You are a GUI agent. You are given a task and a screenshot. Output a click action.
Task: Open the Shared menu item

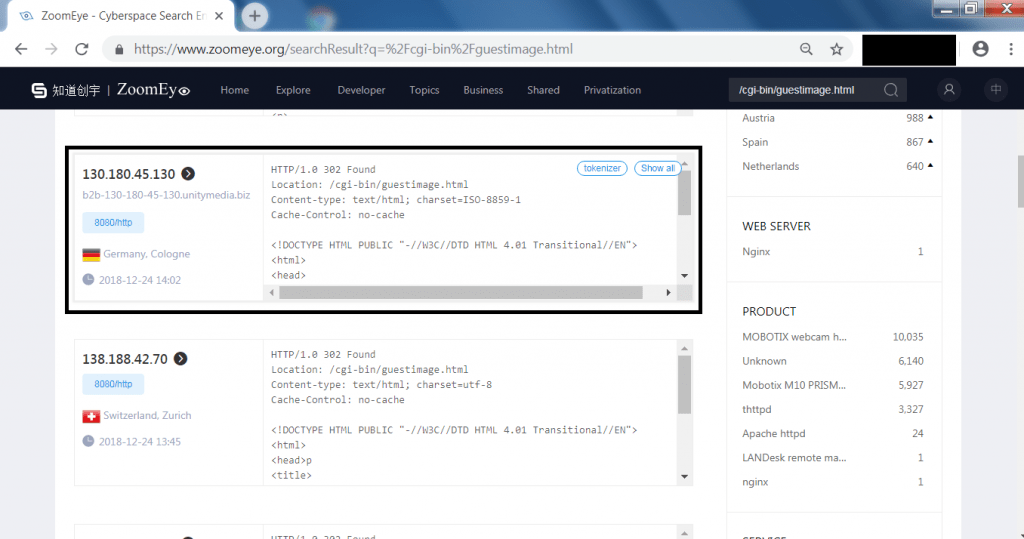tap(543, 90)
